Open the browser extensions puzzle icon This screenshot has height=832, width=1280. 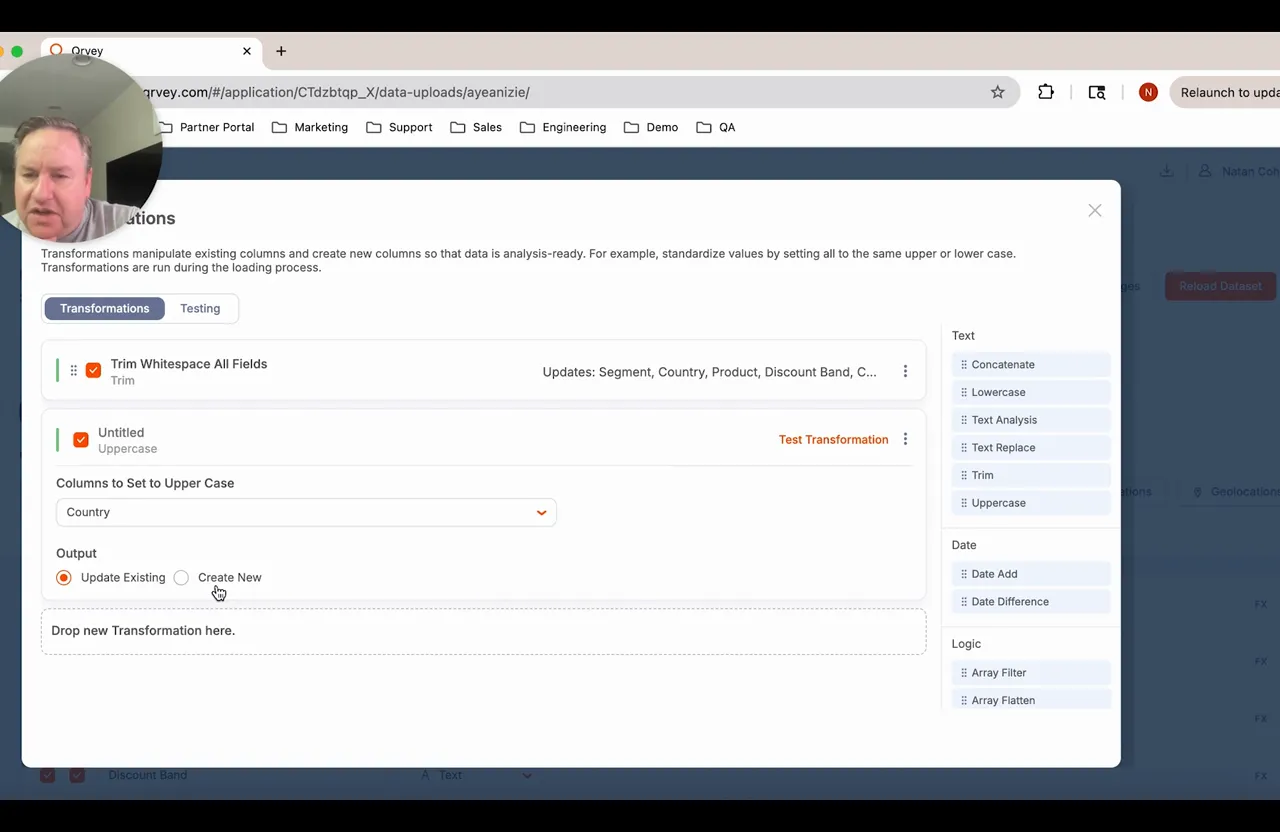[x=1046, y=92]
